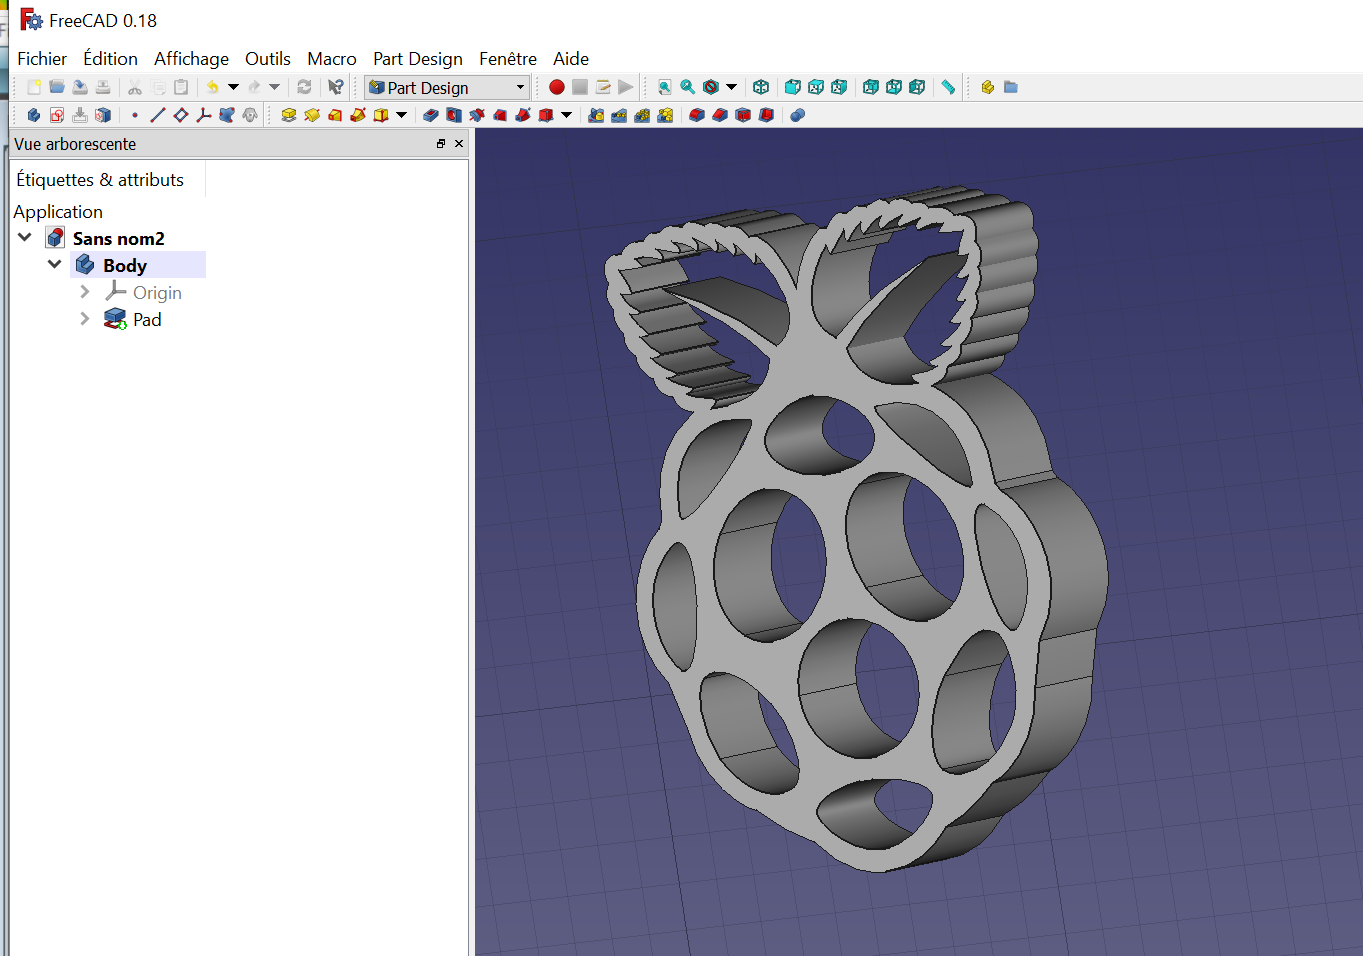The width and height of the screenshot is (1363, 956).
Task: Open the Affichage menu
Action: coord(191,58)
